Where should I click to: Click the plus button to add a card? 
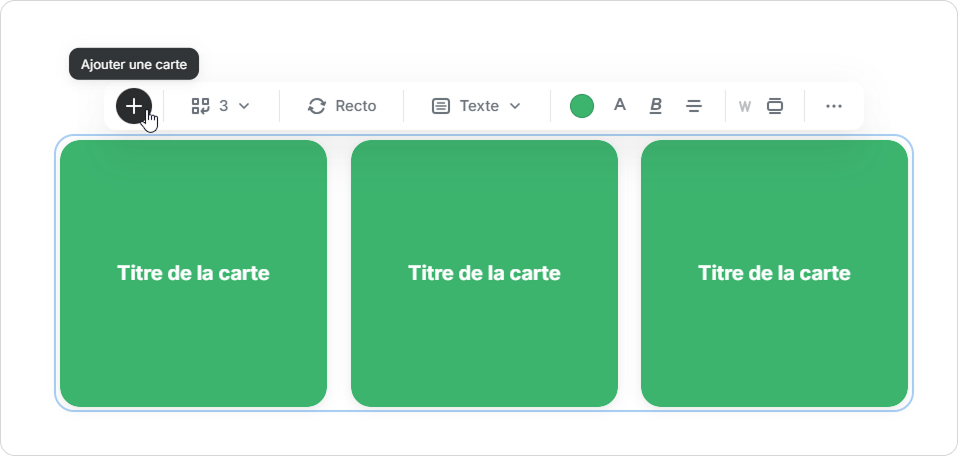(x=133, y=106)
